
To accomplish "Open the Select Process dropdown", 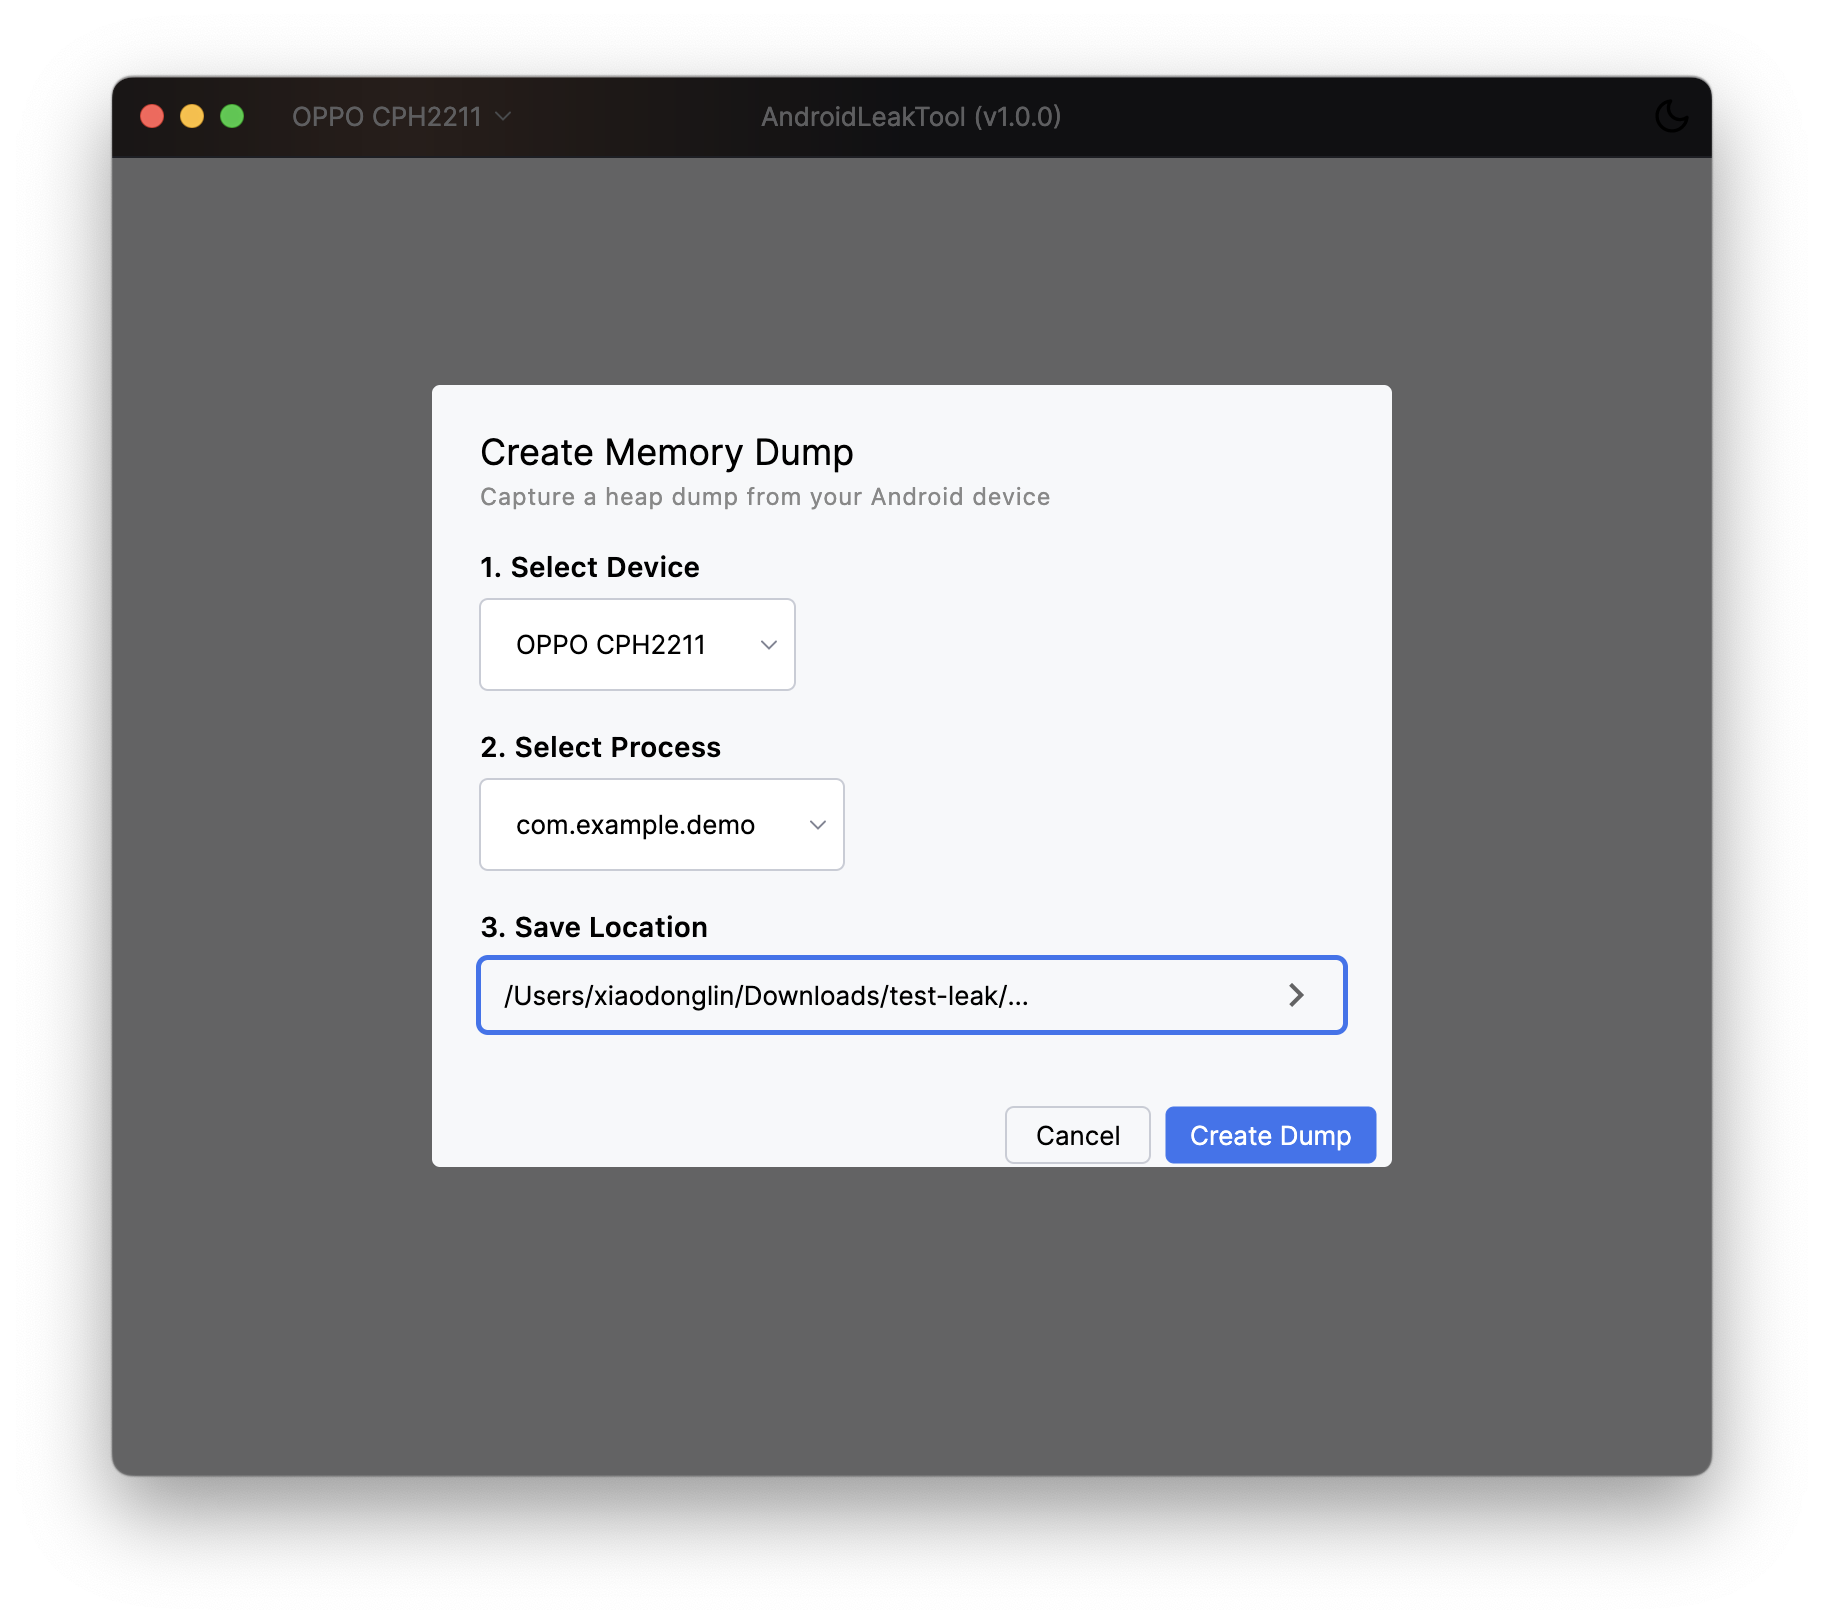I will coord(661,824).
